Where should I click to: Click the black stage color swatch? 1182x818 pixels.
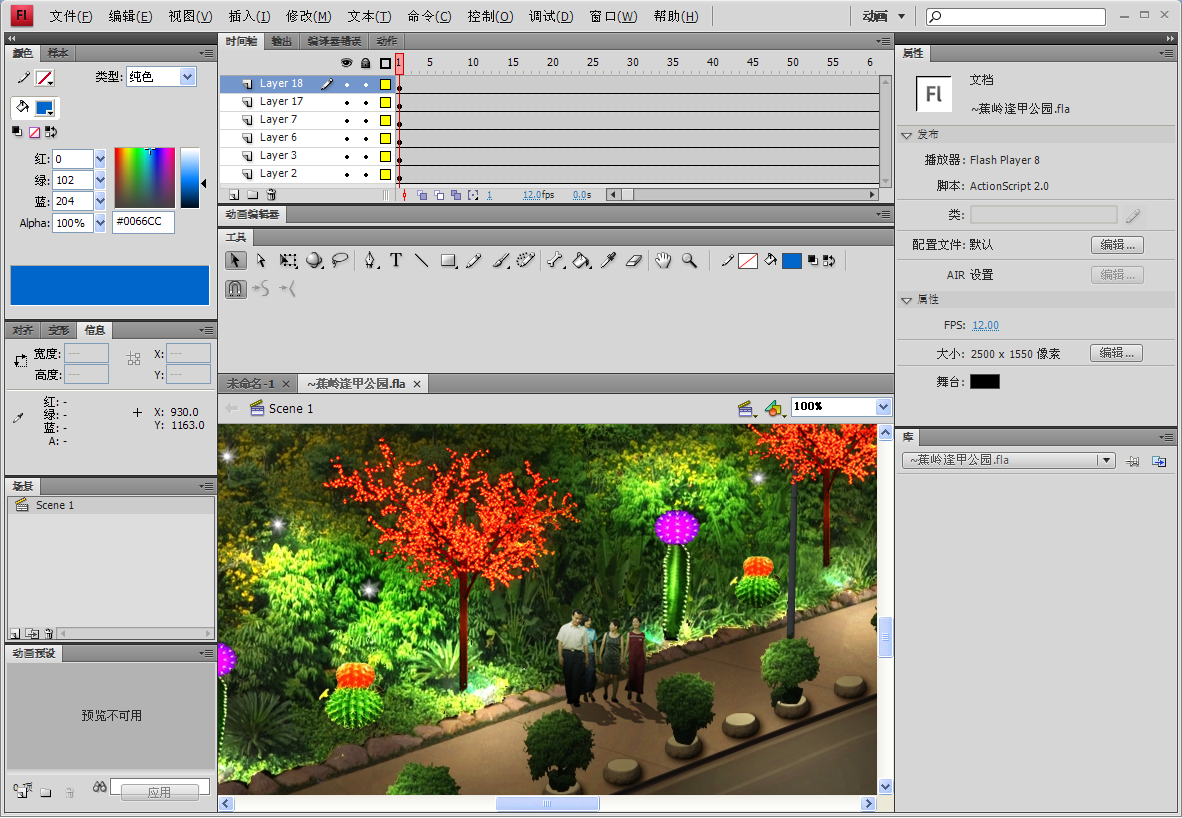pyautogui.click(x=984, y=382)
